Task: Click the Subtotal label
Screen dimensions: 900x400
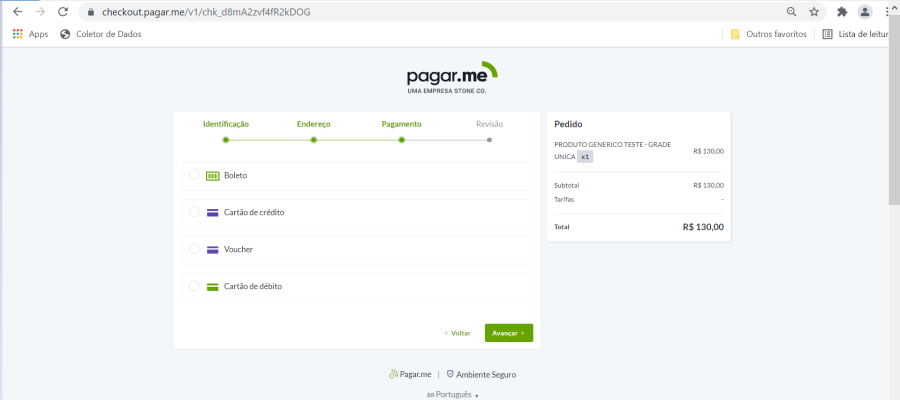Action: (567, 185)
